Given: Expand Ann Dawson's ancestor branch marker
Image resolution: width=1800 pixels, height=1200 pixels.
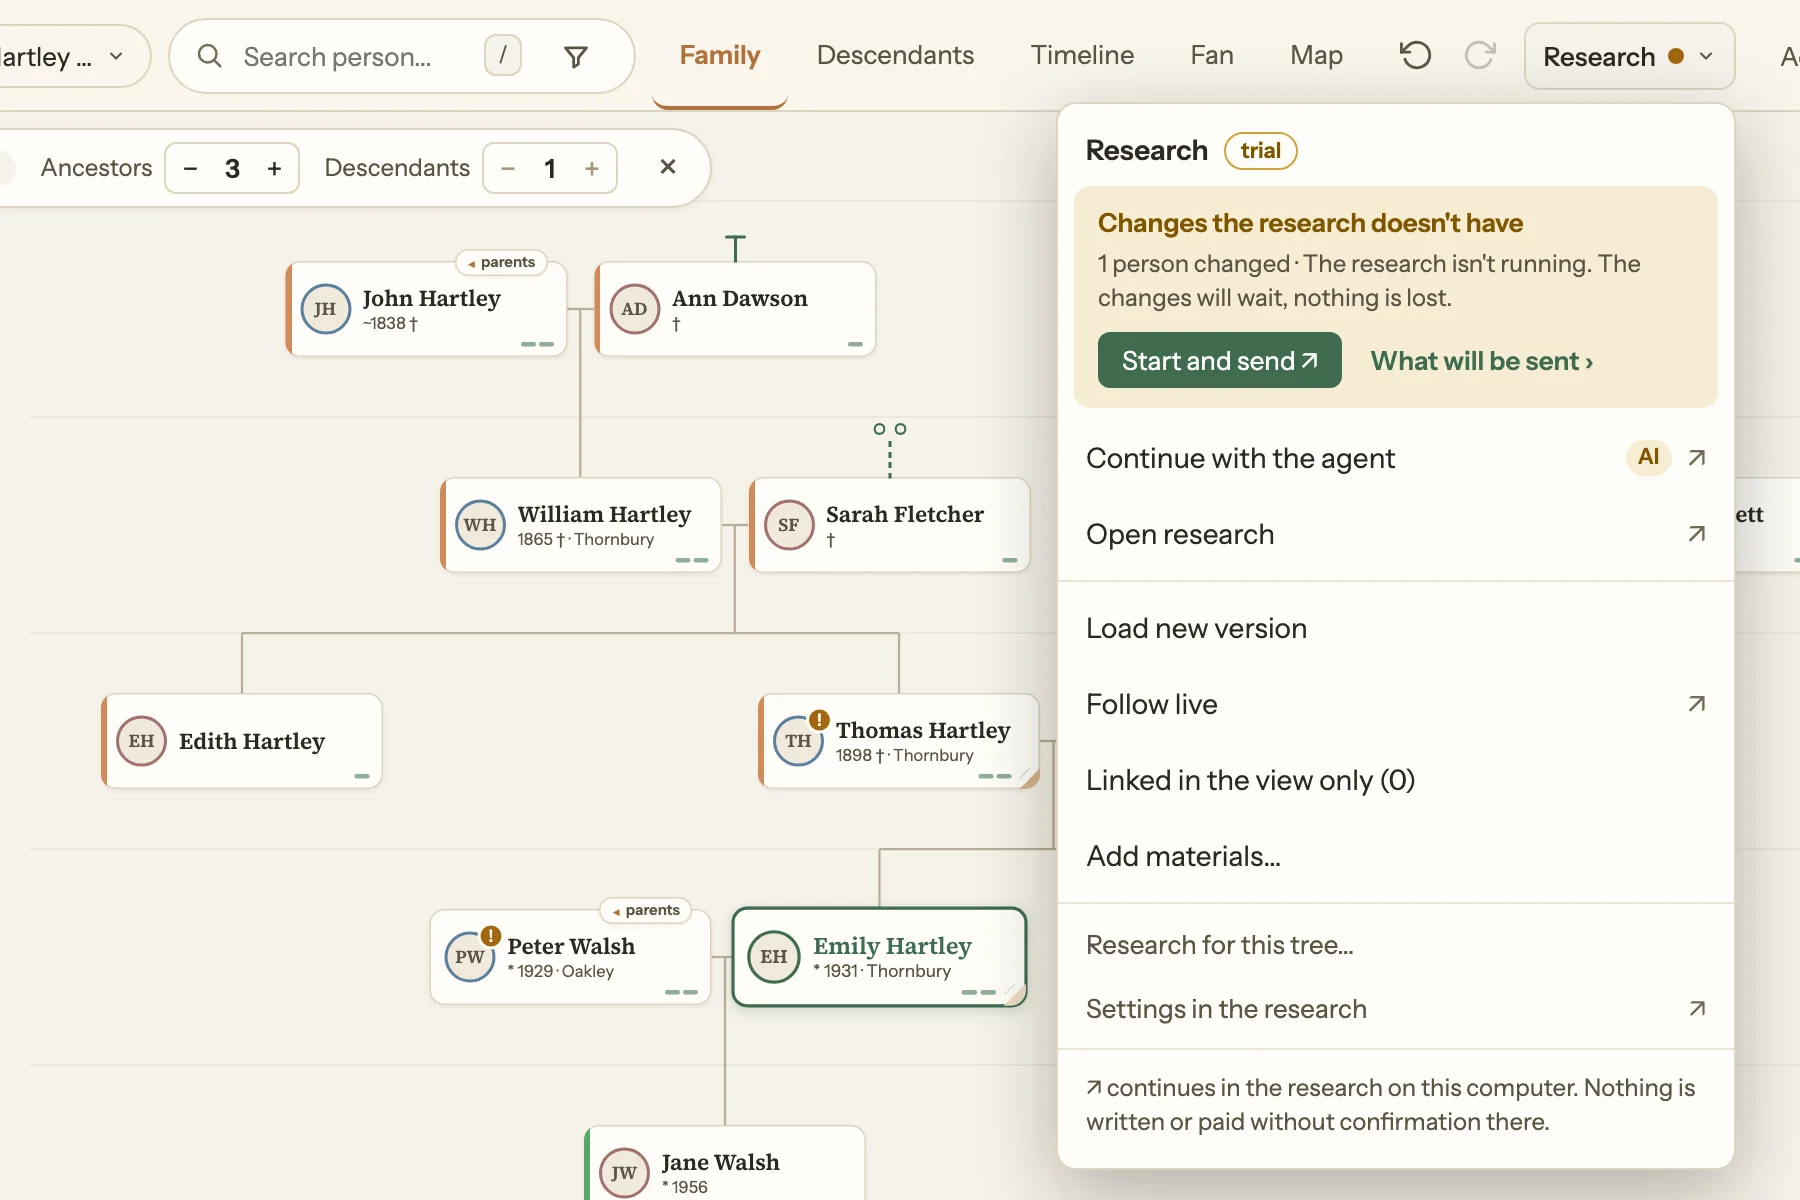Looking at the screenshot, I should [735, 247].
